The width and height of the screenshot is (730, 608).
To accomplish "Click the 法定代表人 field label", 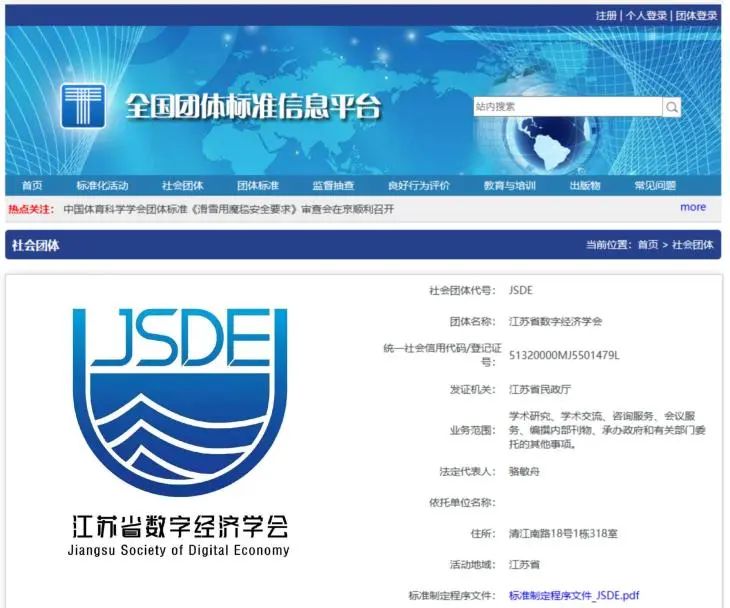I will click(x=467, y=472).
